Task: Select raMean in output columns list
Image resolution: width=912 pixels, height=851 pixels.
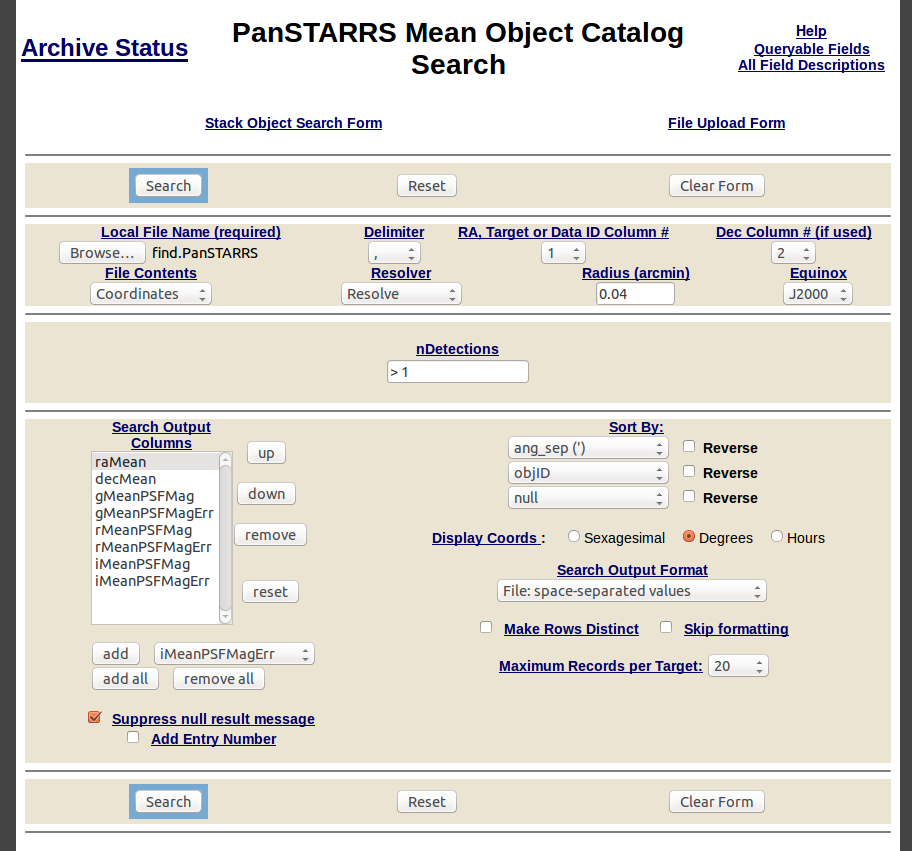Action: pyautogui.click(x=155, y=462)
